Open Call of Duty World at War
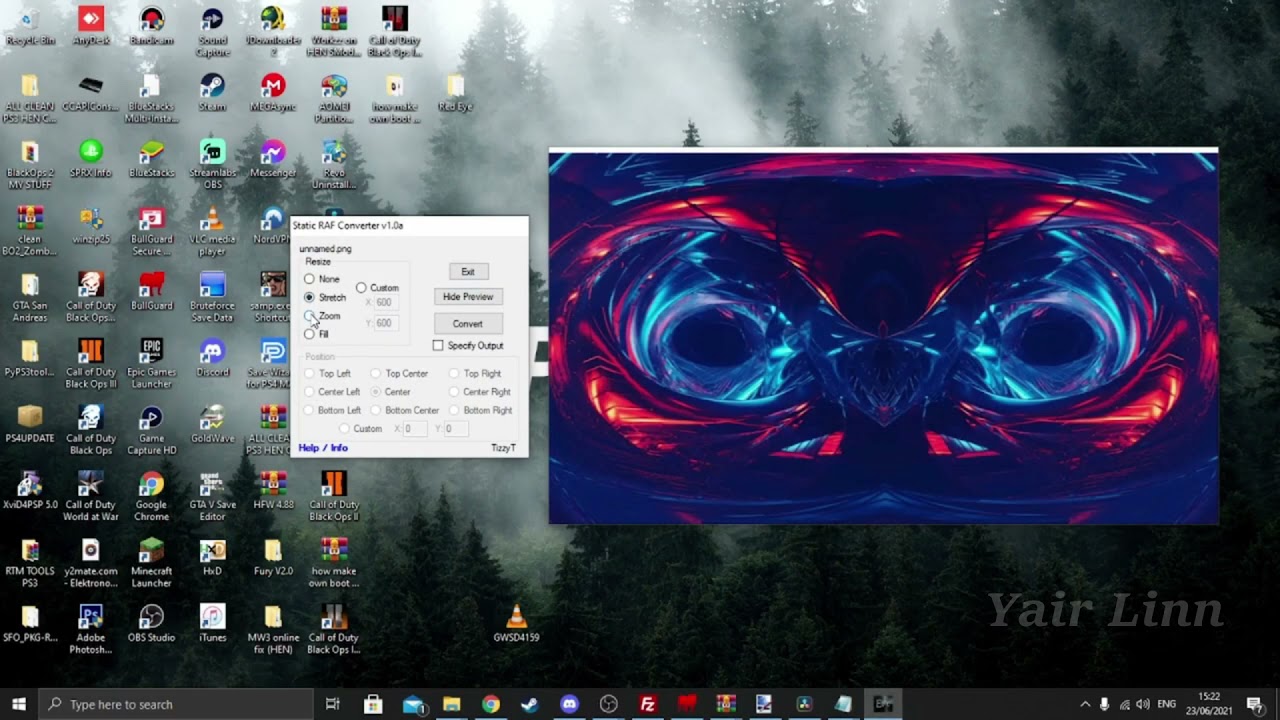This screenshot has height=720, width=1280. [x=91, y=496]
